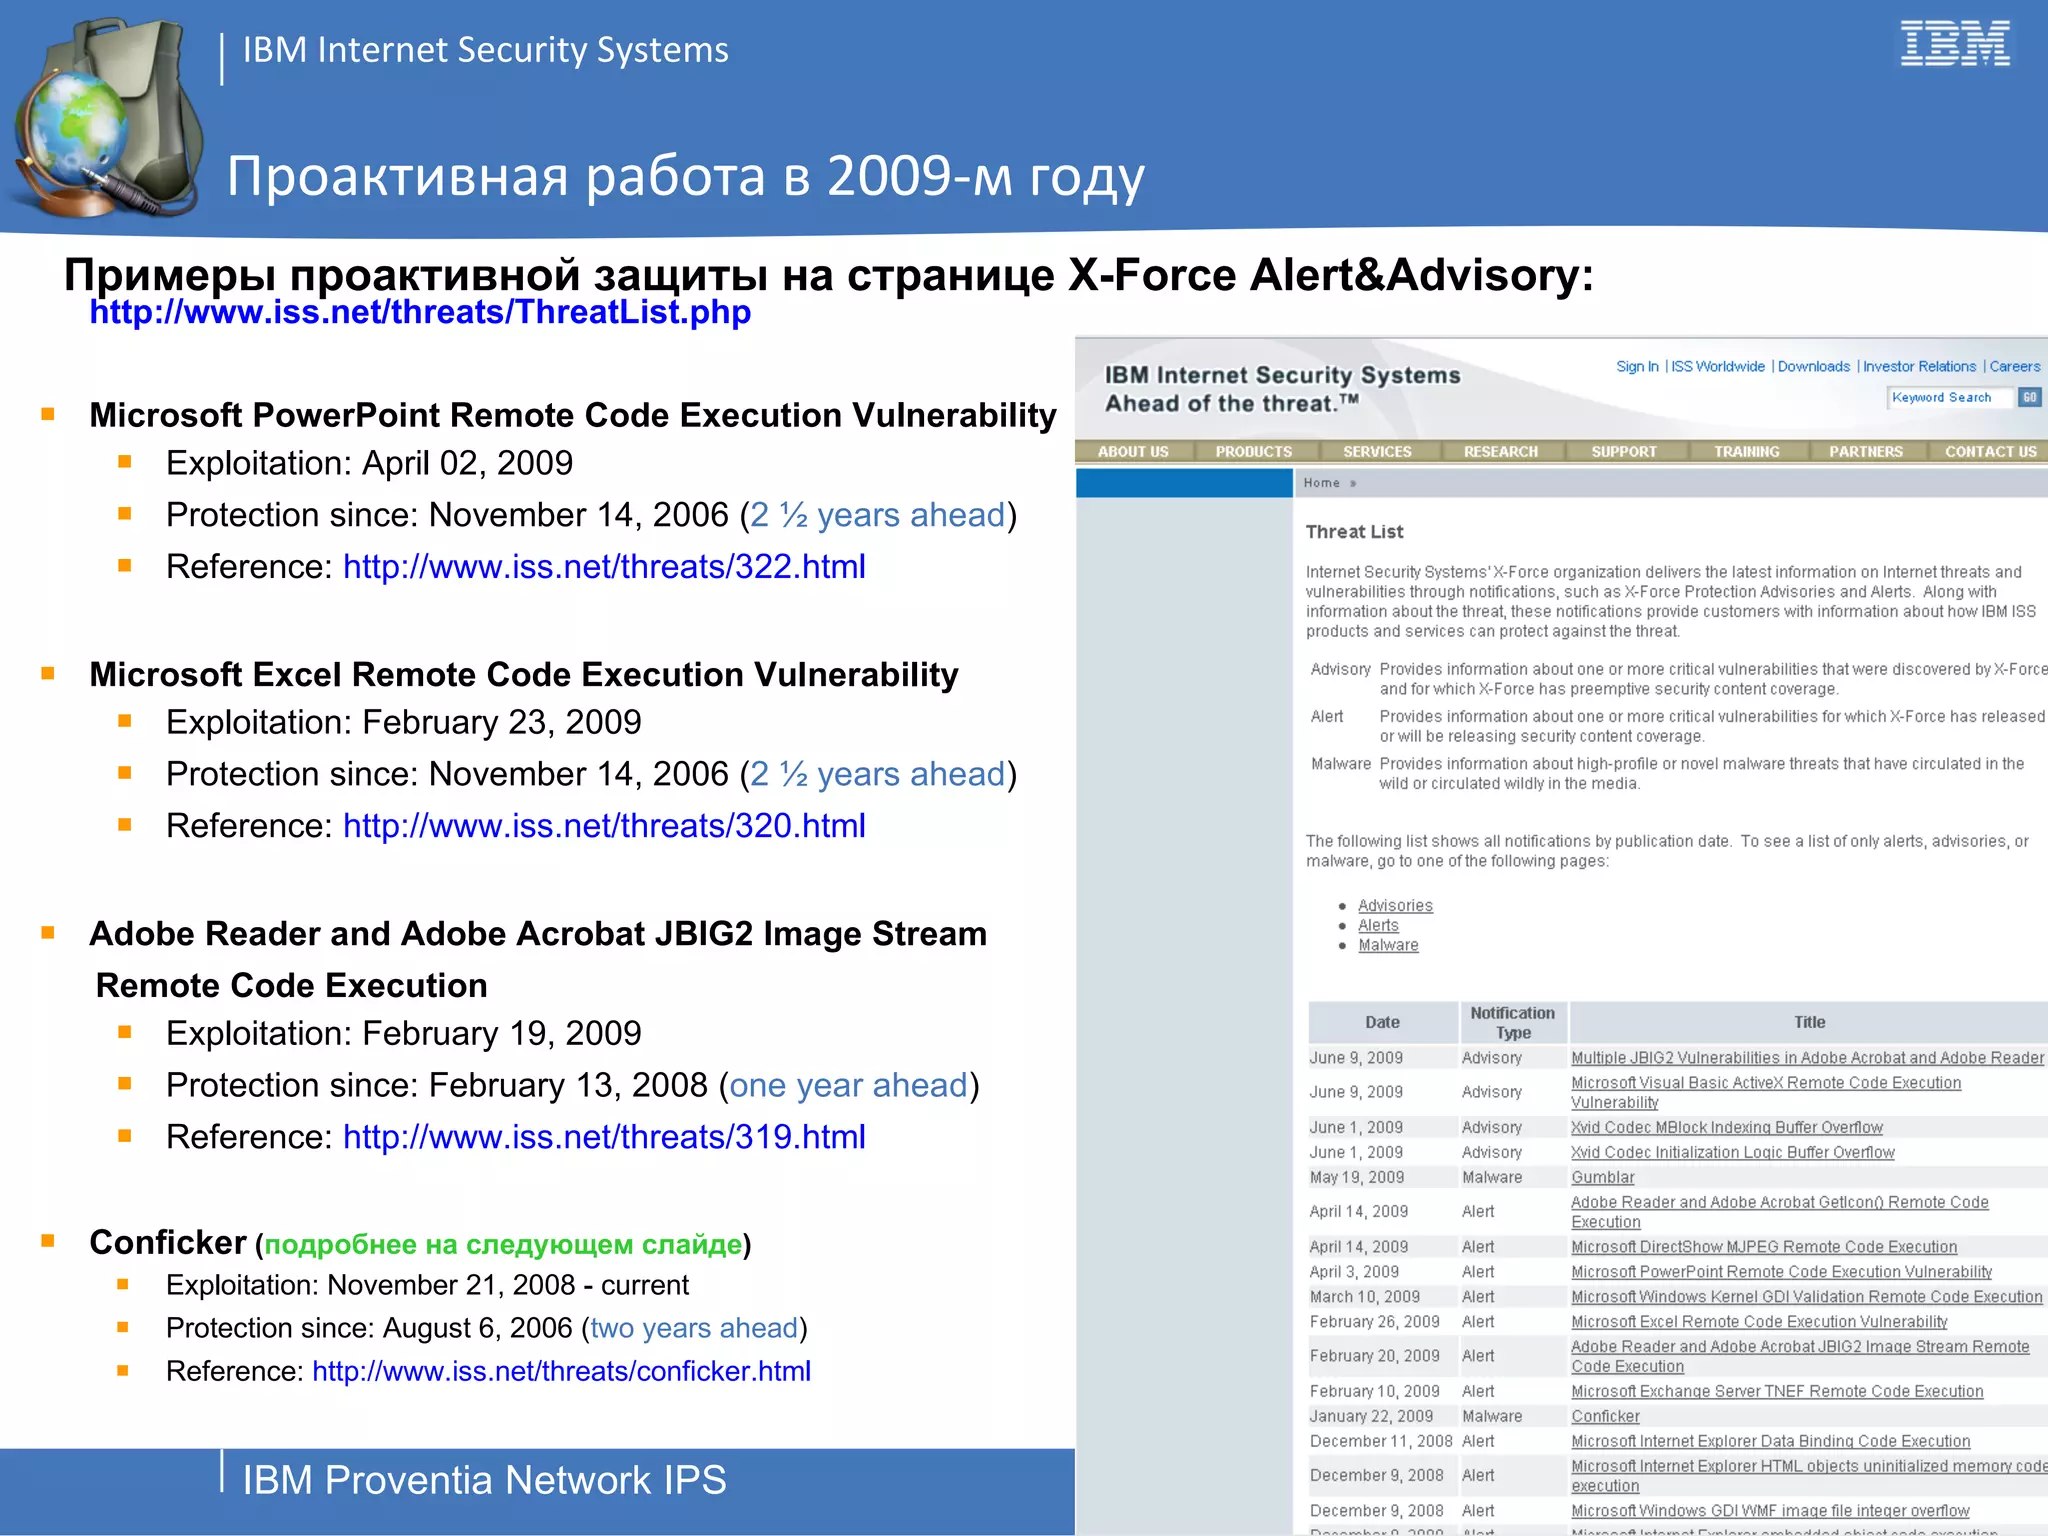This screenshot has height=1536, width=2048.
Task: Open the threats/319.html reference link
Action: [604, 1137]
